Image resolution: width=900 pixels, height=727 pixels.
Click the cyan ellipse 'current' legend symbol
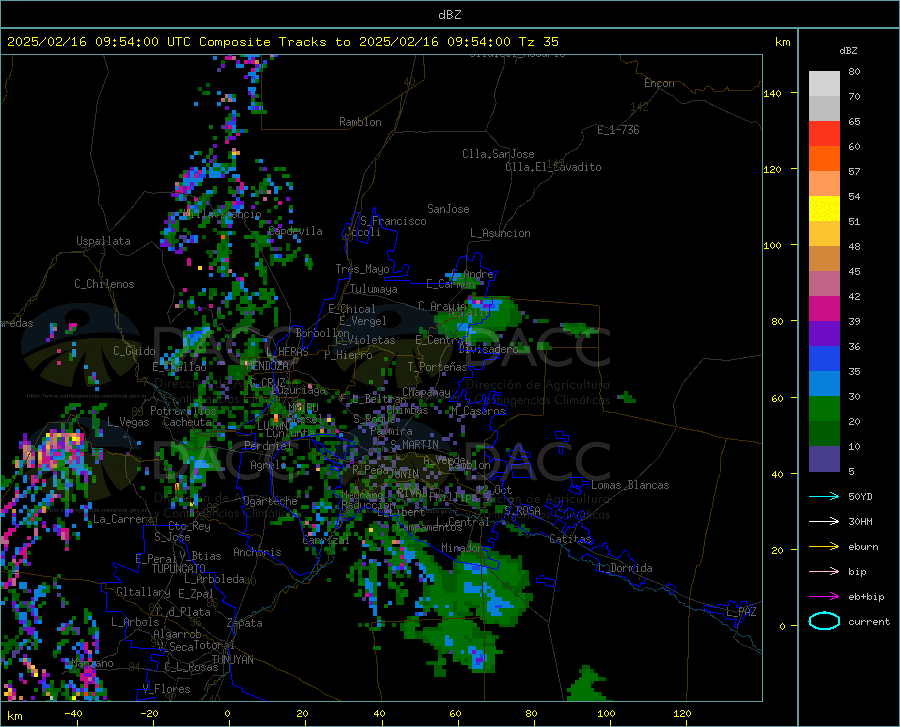pos(824,621)
